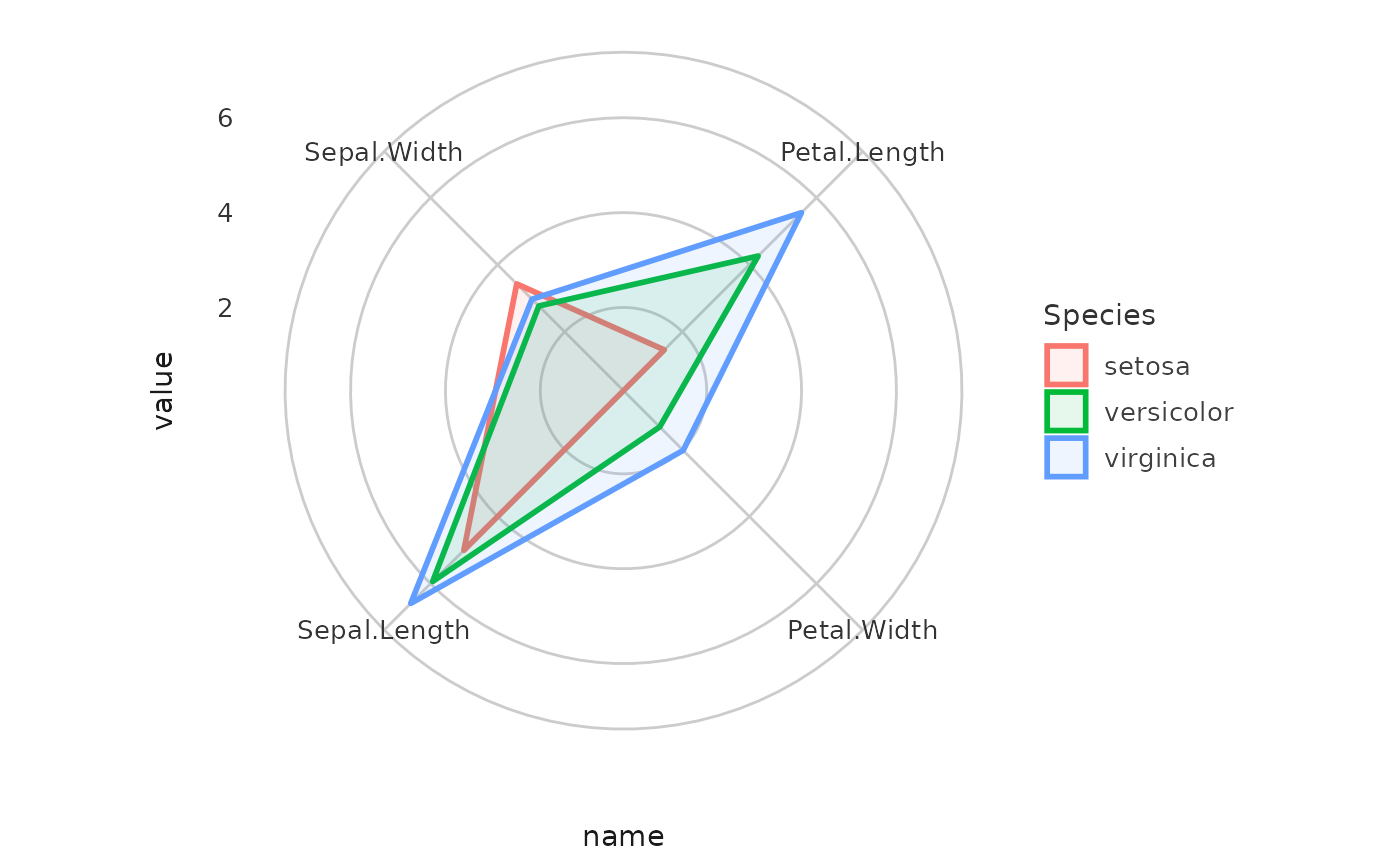
Task: Click the Species legend title
Action: [1099, 315]
